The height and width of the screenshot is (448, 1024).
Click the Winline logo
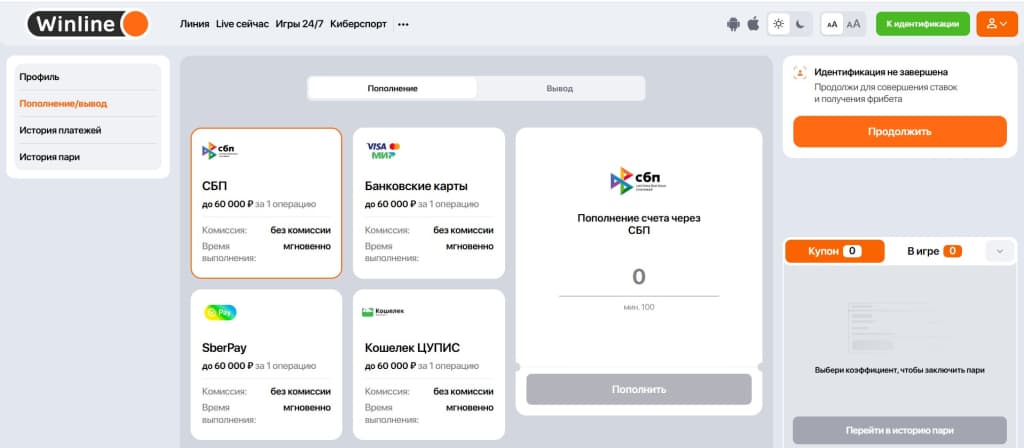[x=88, y=24]
